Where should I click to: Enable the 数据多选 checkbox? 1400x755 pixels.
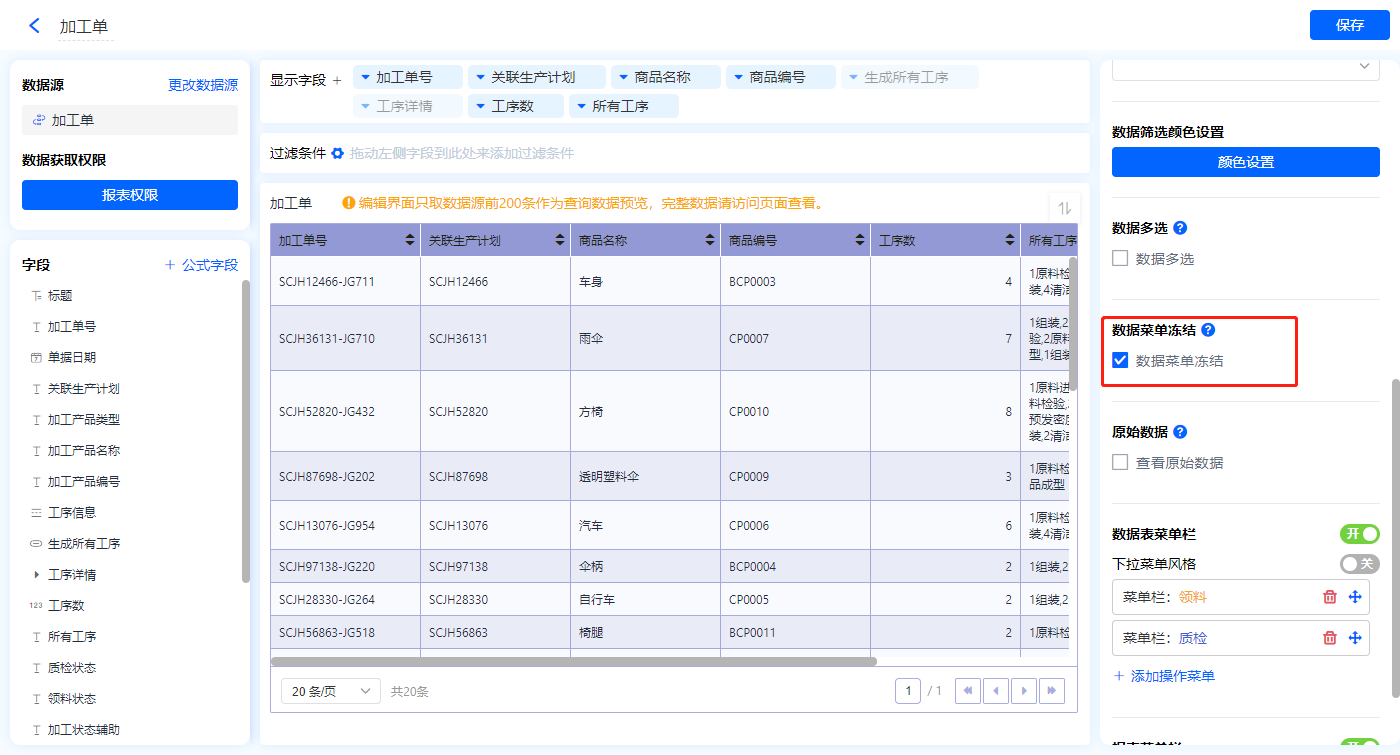[1121, 259]
